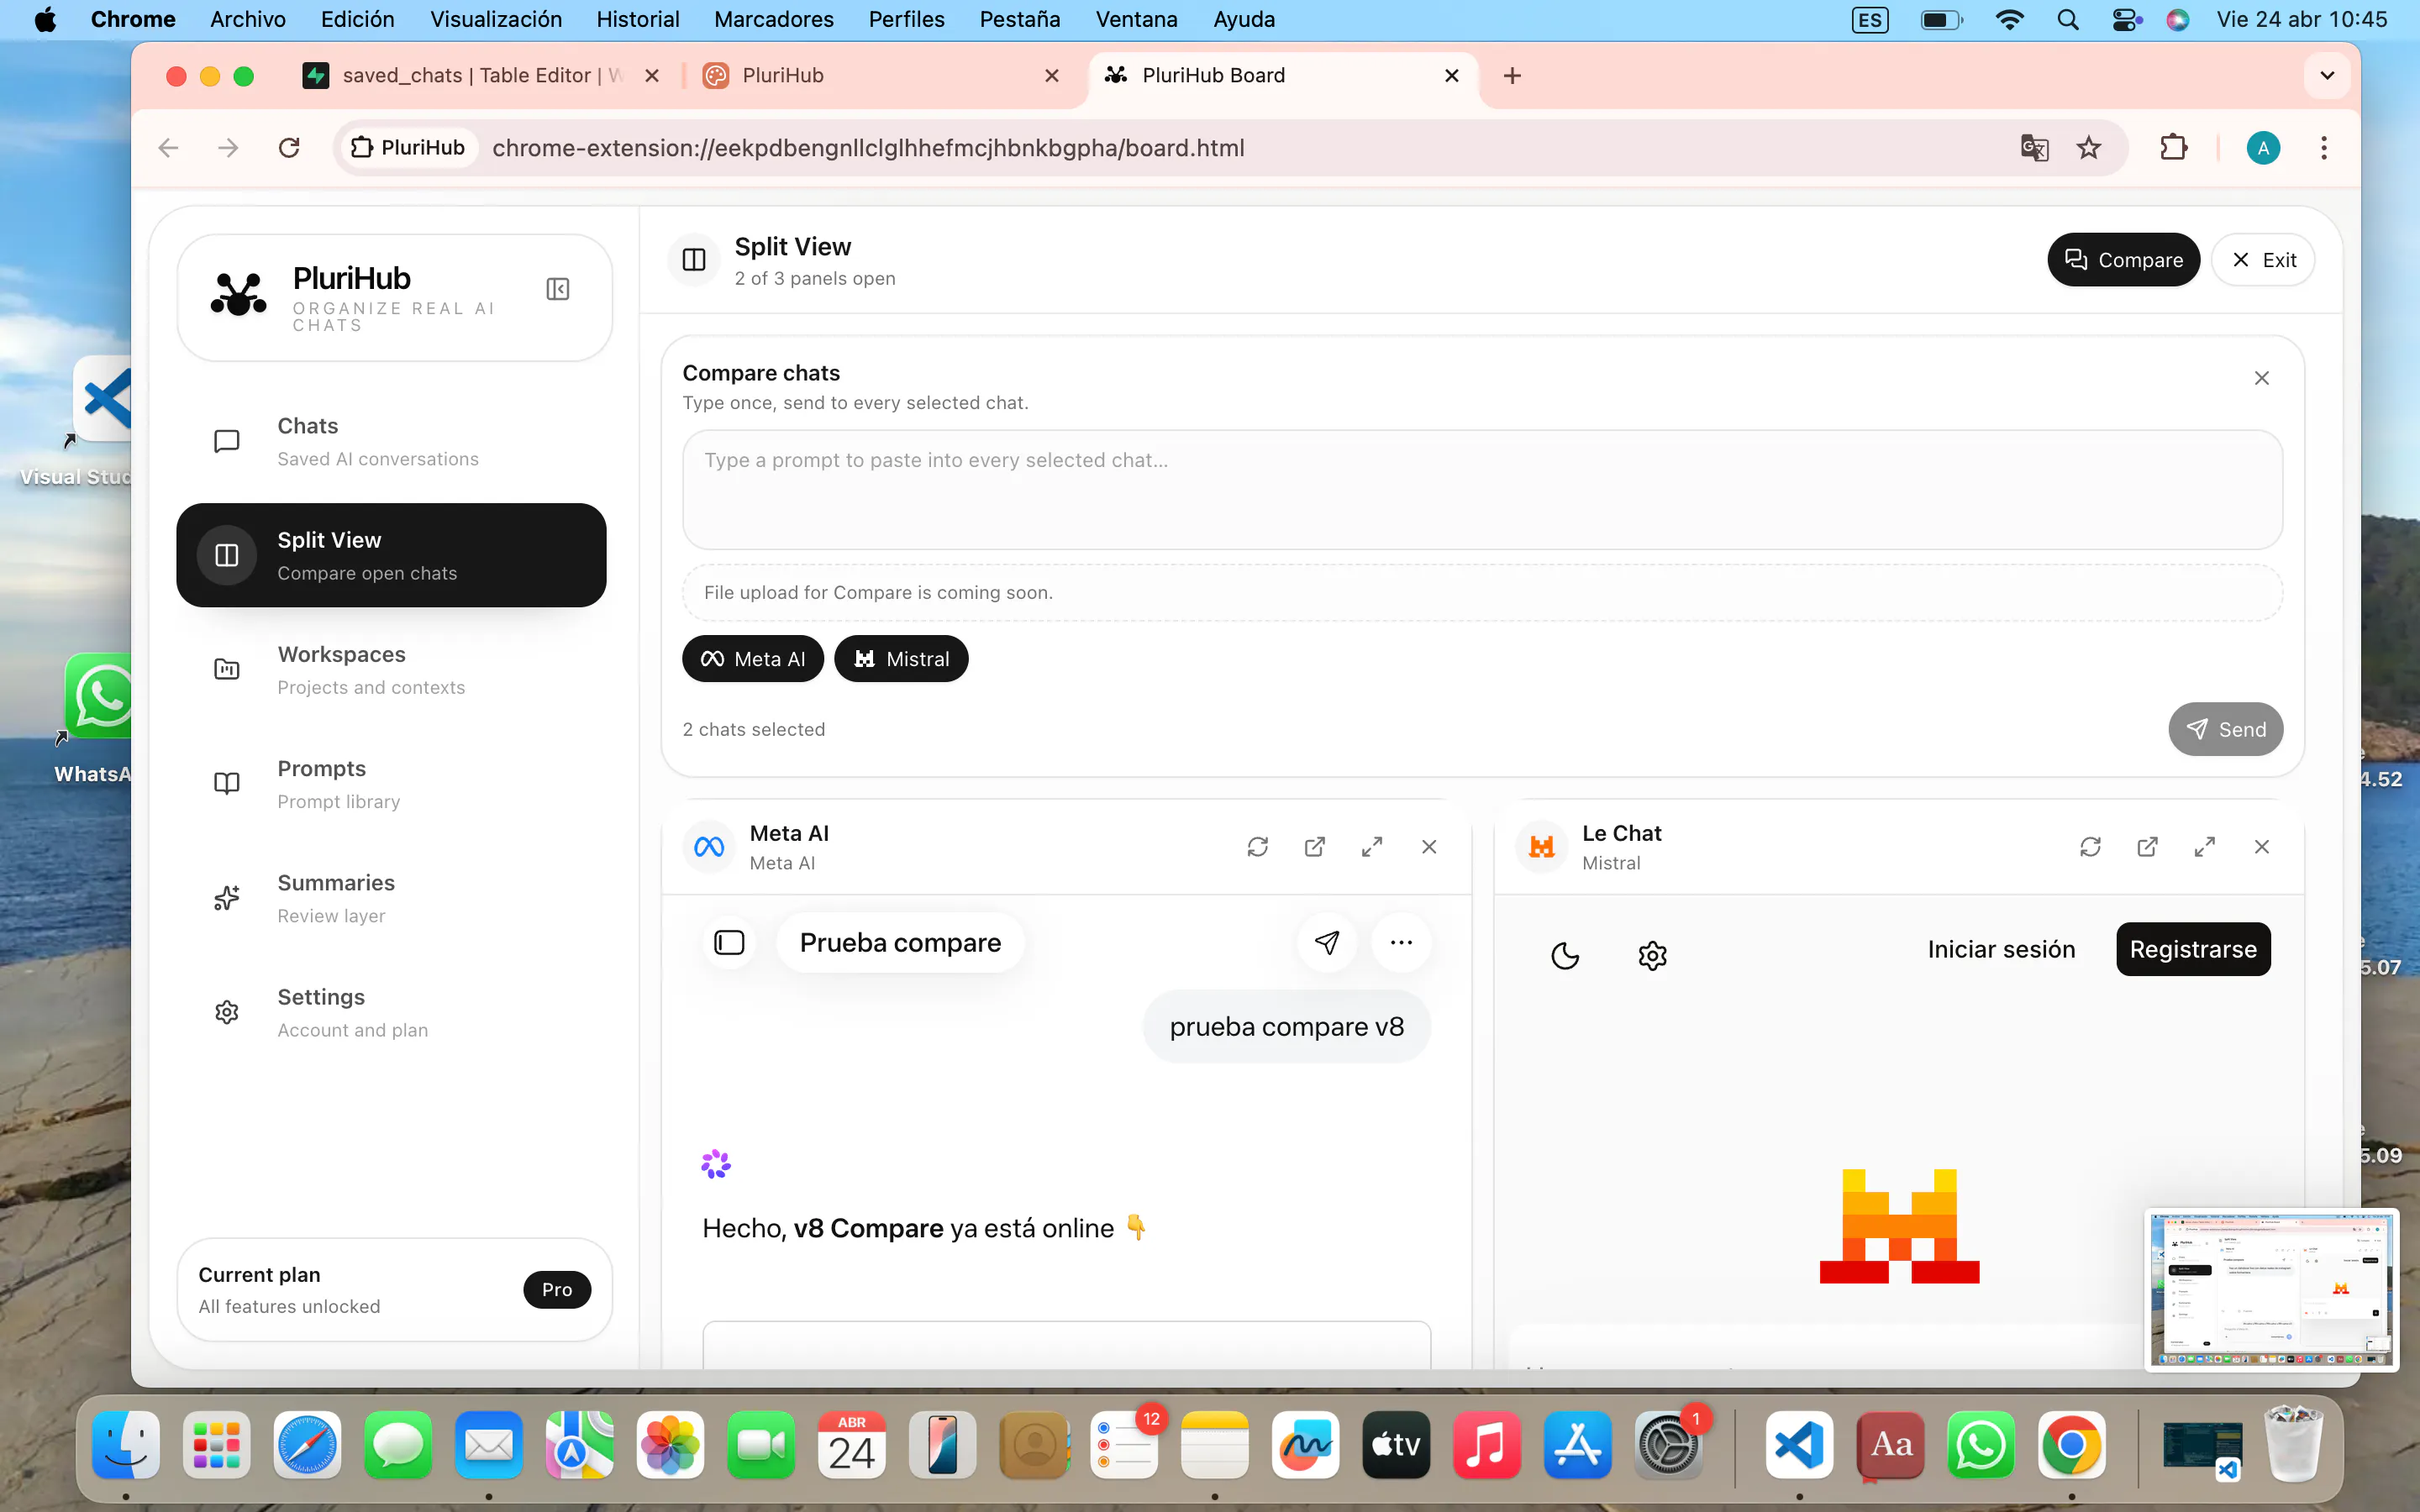Viewport: 2420px width, 1512px height.
Task: Click the 'prueba compare v8' message bubble
Action: 1286,1027
